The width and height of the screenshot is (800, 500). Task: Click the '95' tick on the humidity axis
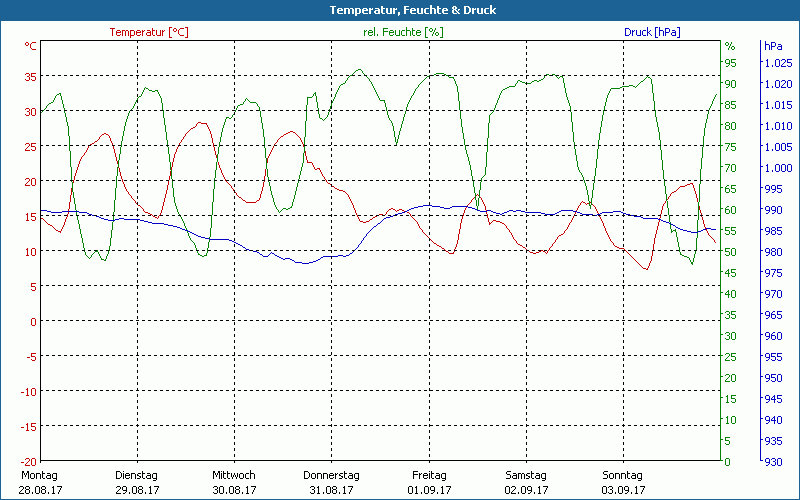pyautogui.click(x=731, y=63)
